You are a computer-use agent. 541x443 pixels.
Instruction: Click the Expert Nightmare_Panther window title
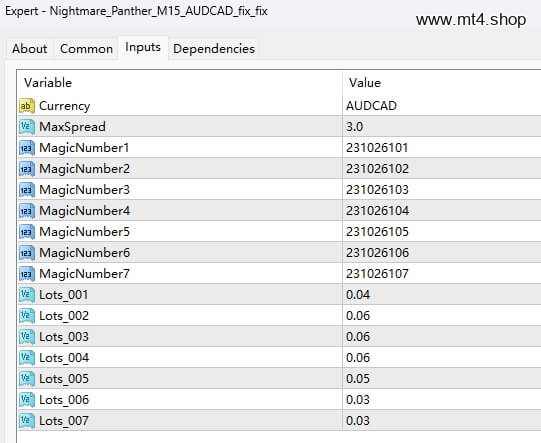pos(136,11)
